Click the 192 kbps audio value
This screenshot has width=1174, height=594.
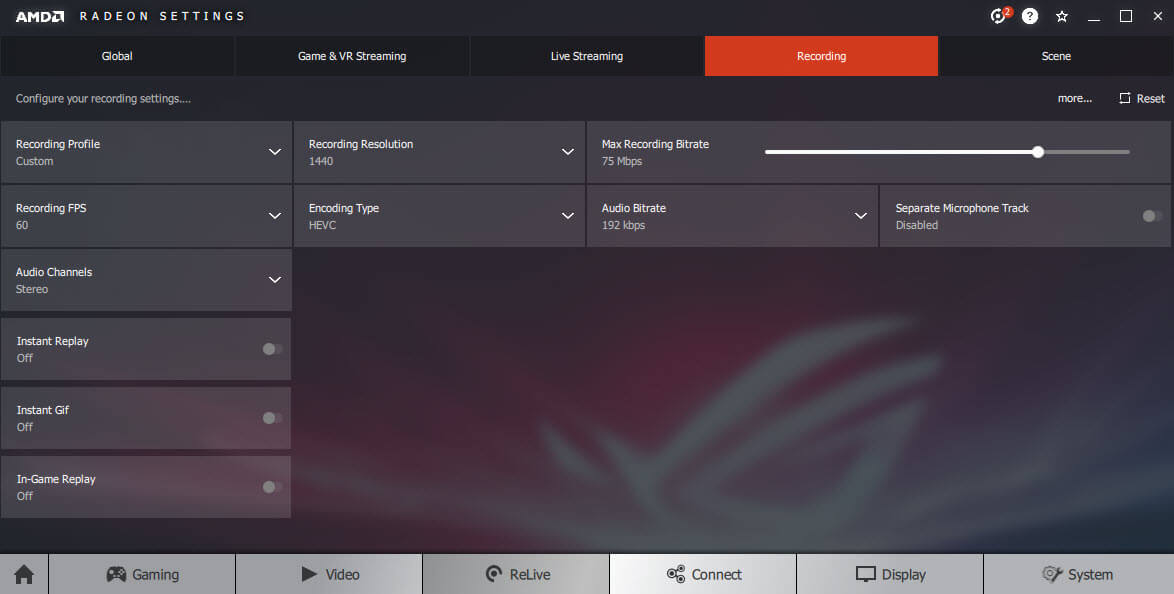click(623, 225)
